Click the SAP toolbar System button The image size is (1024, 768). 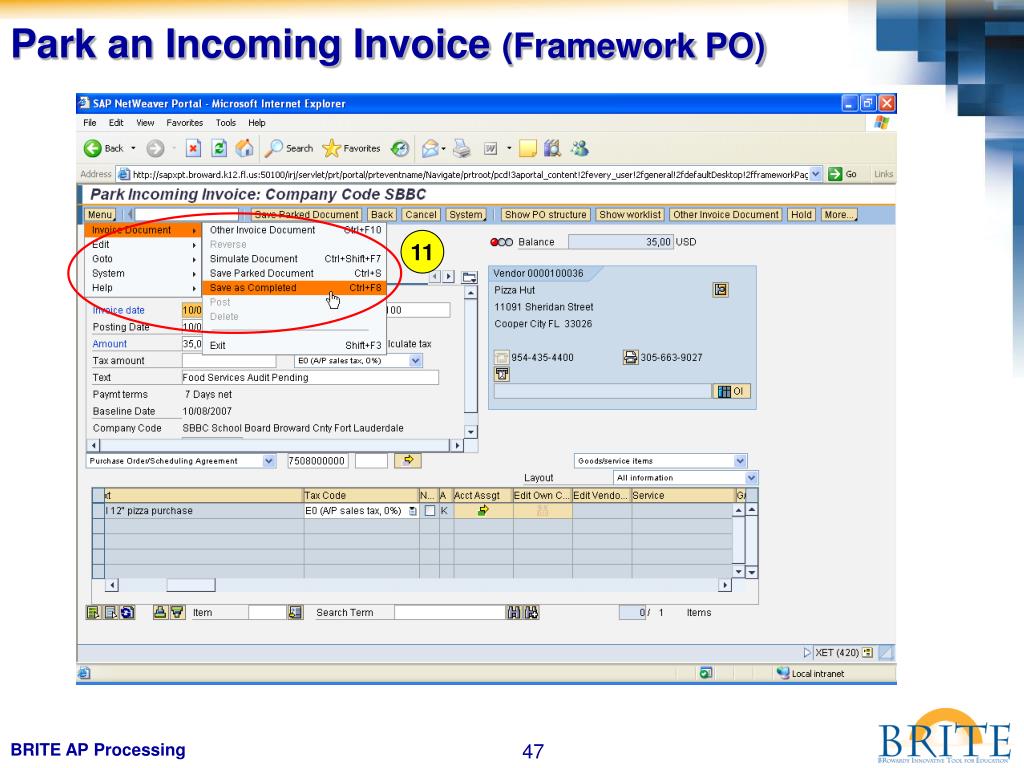click(x=466, y=214)
